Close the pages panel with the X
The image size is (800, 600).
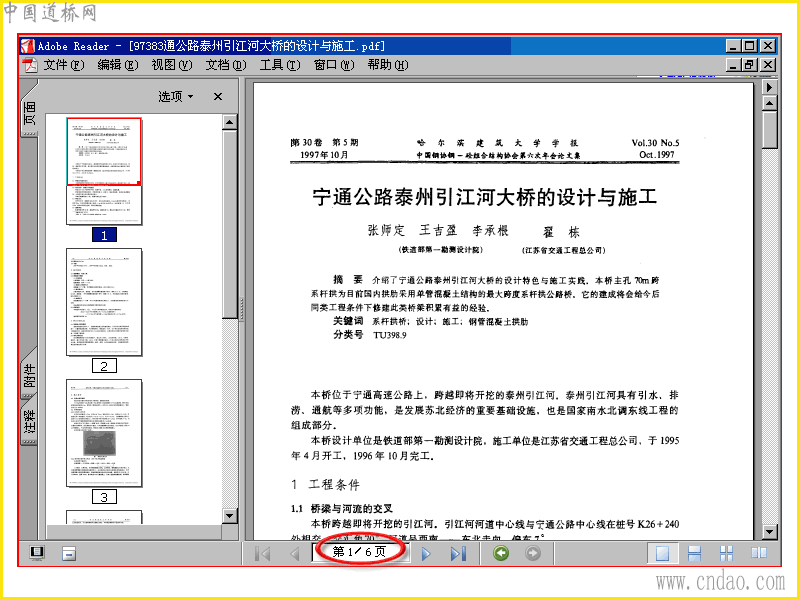pos(218,96)
